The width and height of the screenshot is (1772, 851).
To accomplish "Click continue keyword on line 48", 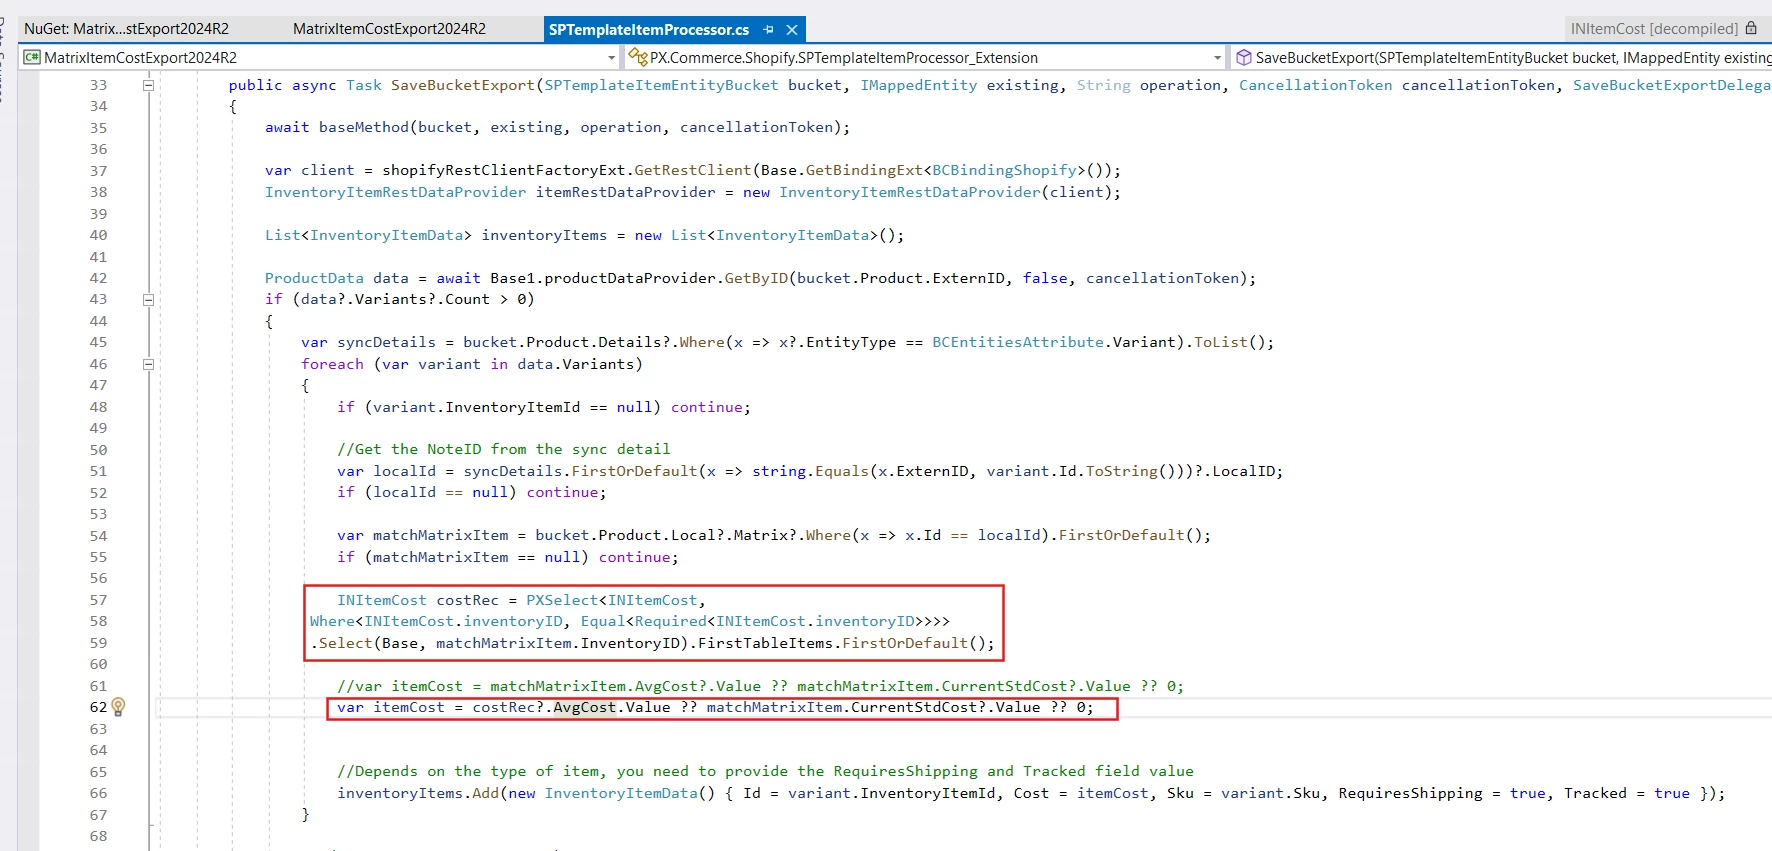I will pos(707,407).
